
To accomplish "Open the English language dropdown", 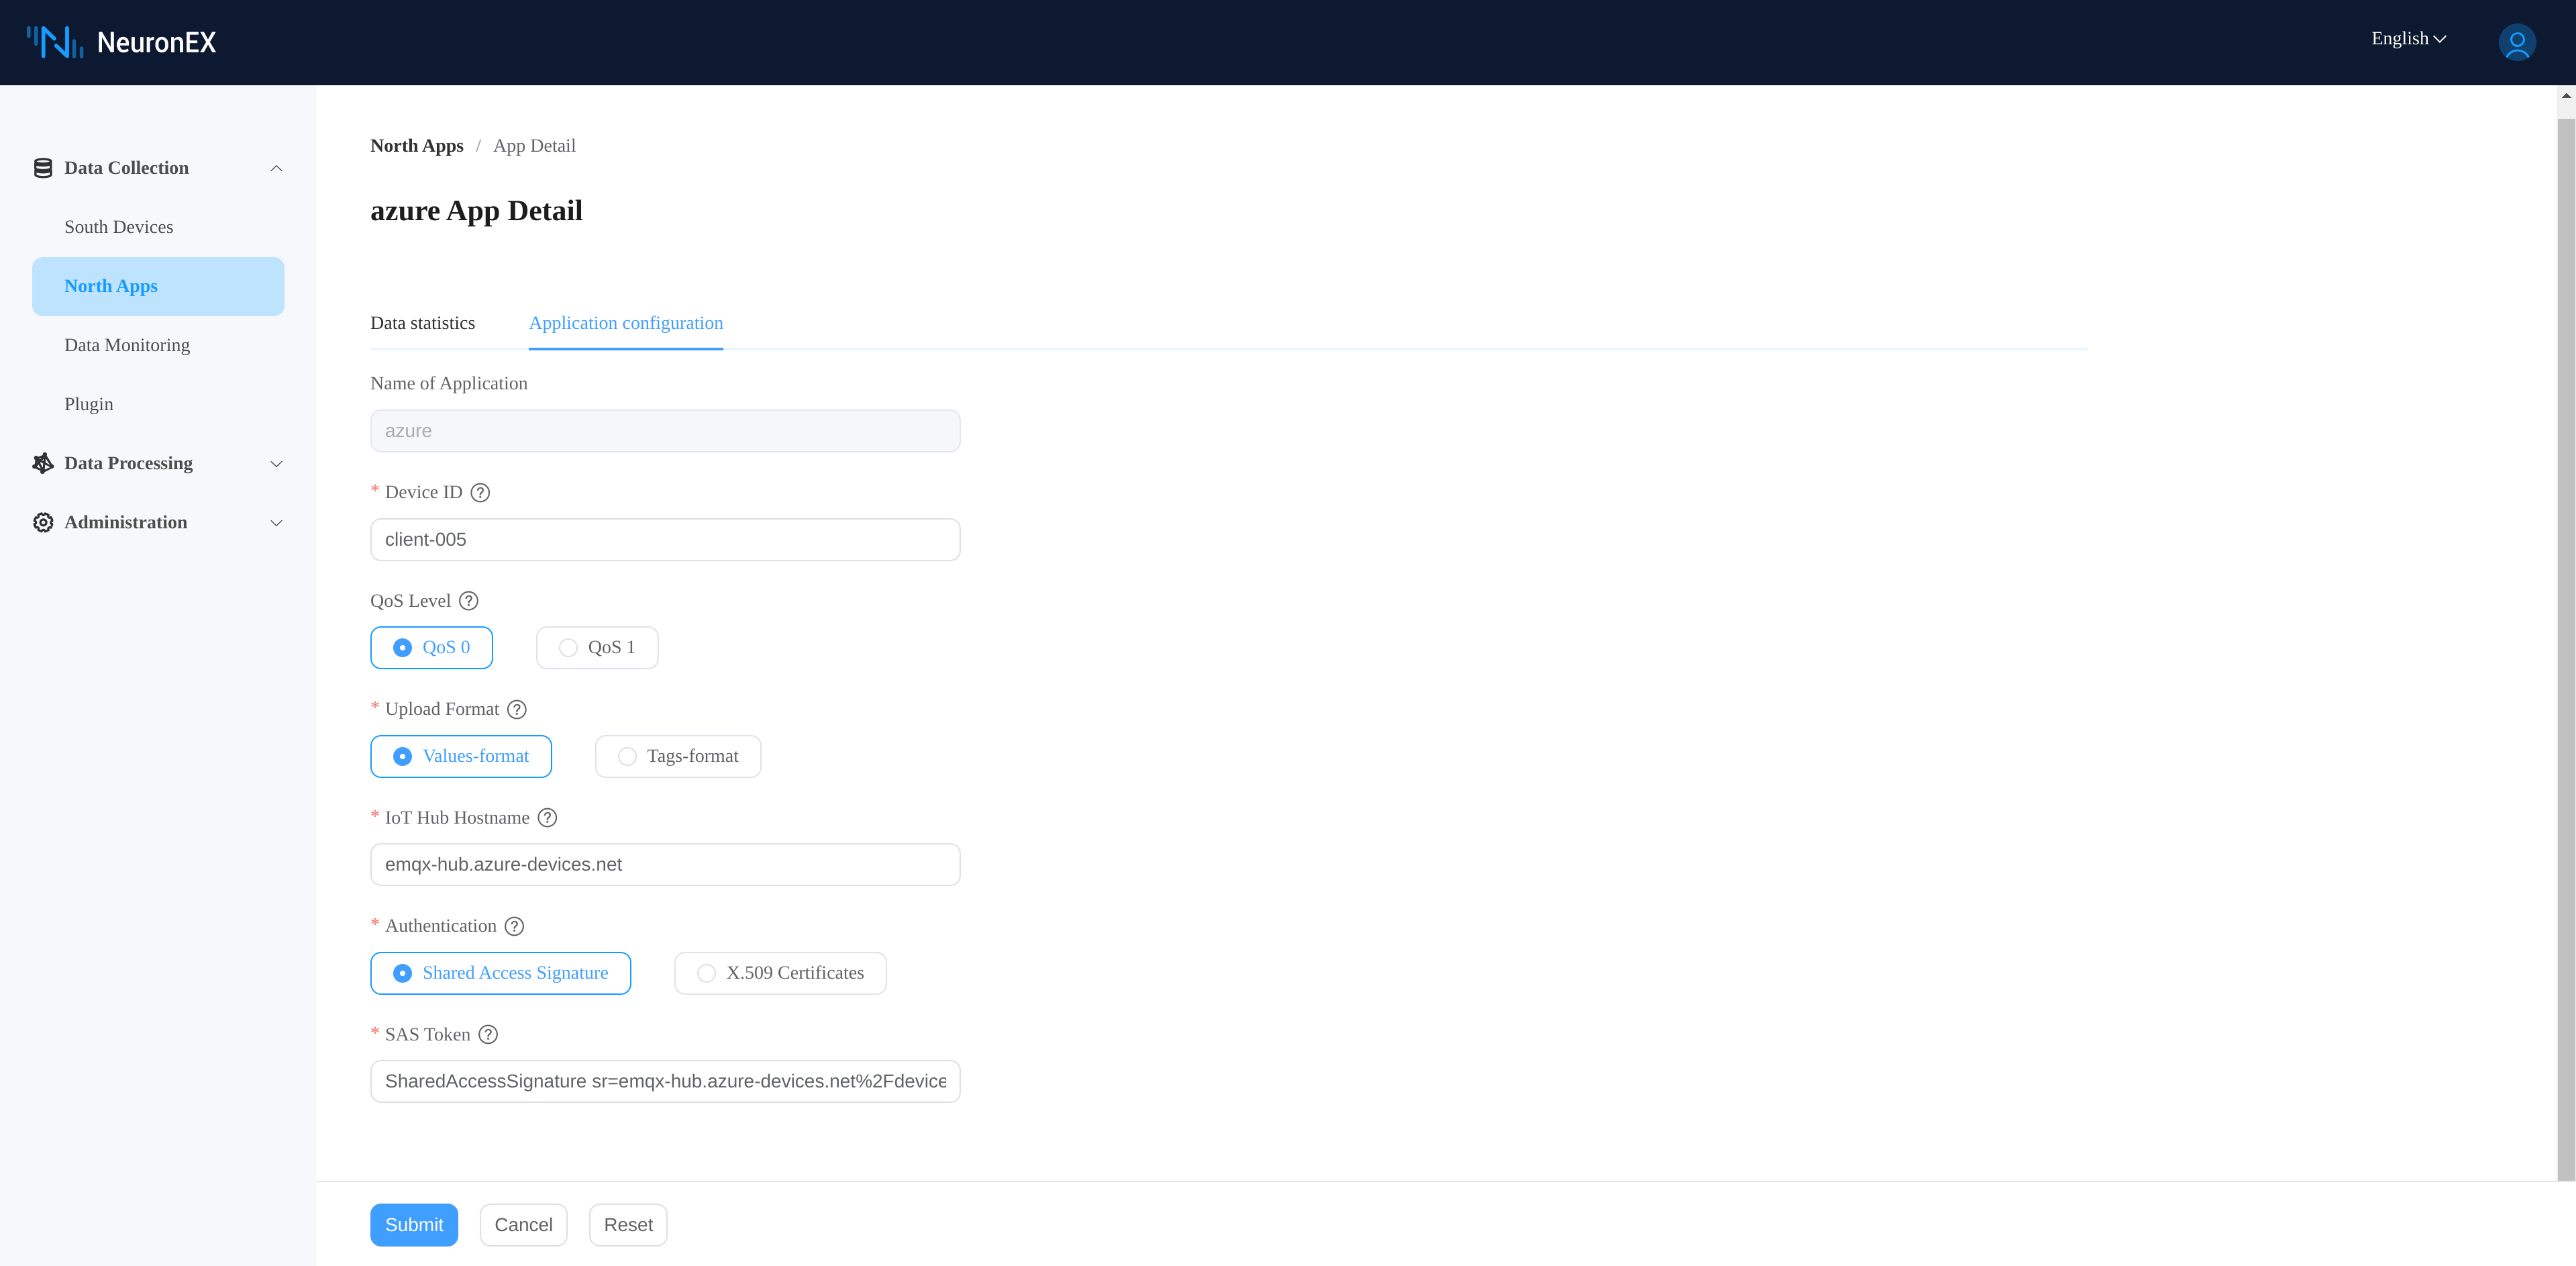I will 2407,38.
